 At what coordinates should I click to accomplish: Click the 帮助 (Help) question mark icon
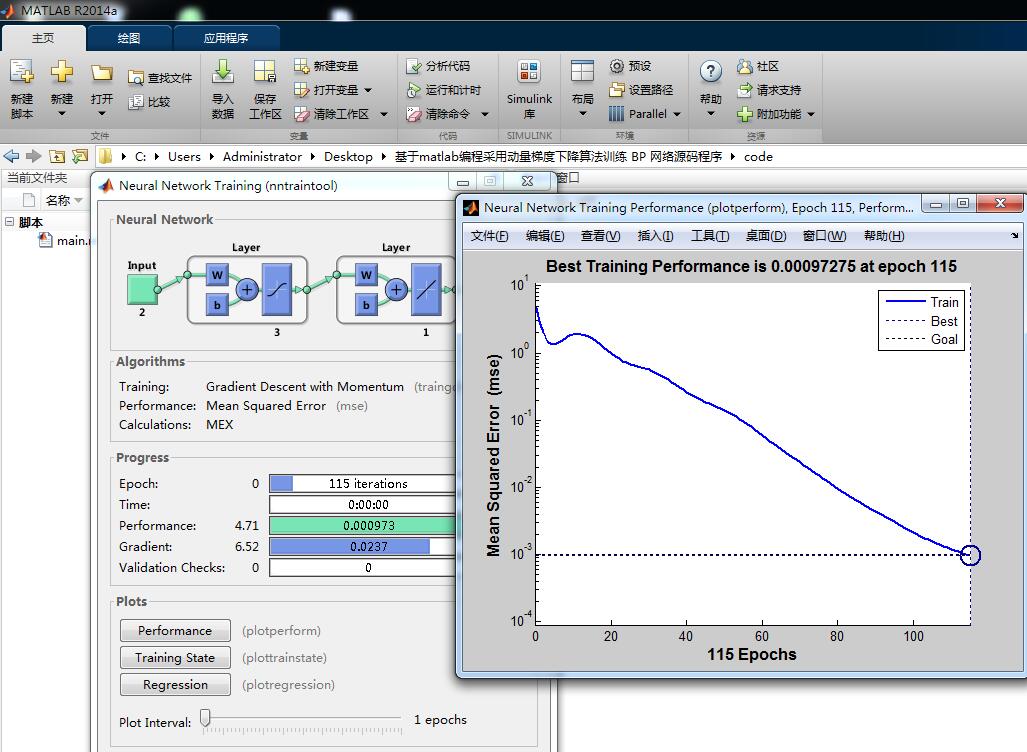tap(711, 71)
